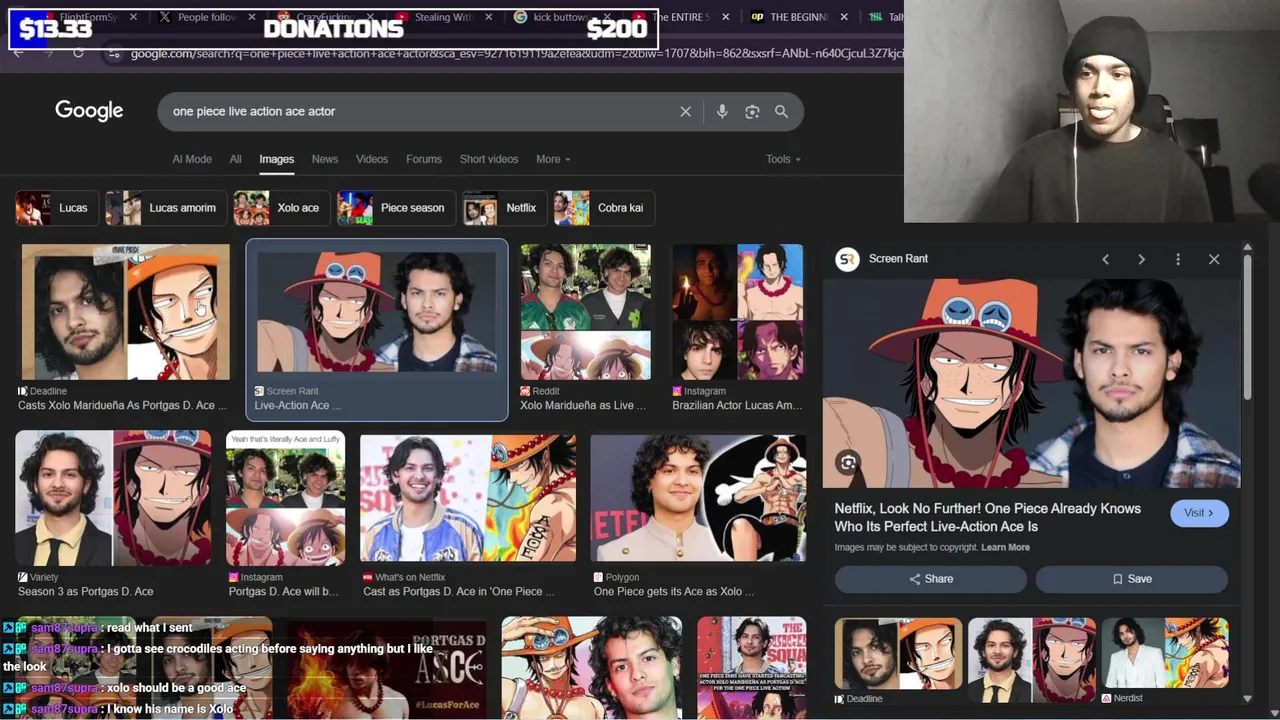This screenshot has width=1280, height=720.
Task: Filter images by Xolo ace chip
Action: click(x=281, y=208)
